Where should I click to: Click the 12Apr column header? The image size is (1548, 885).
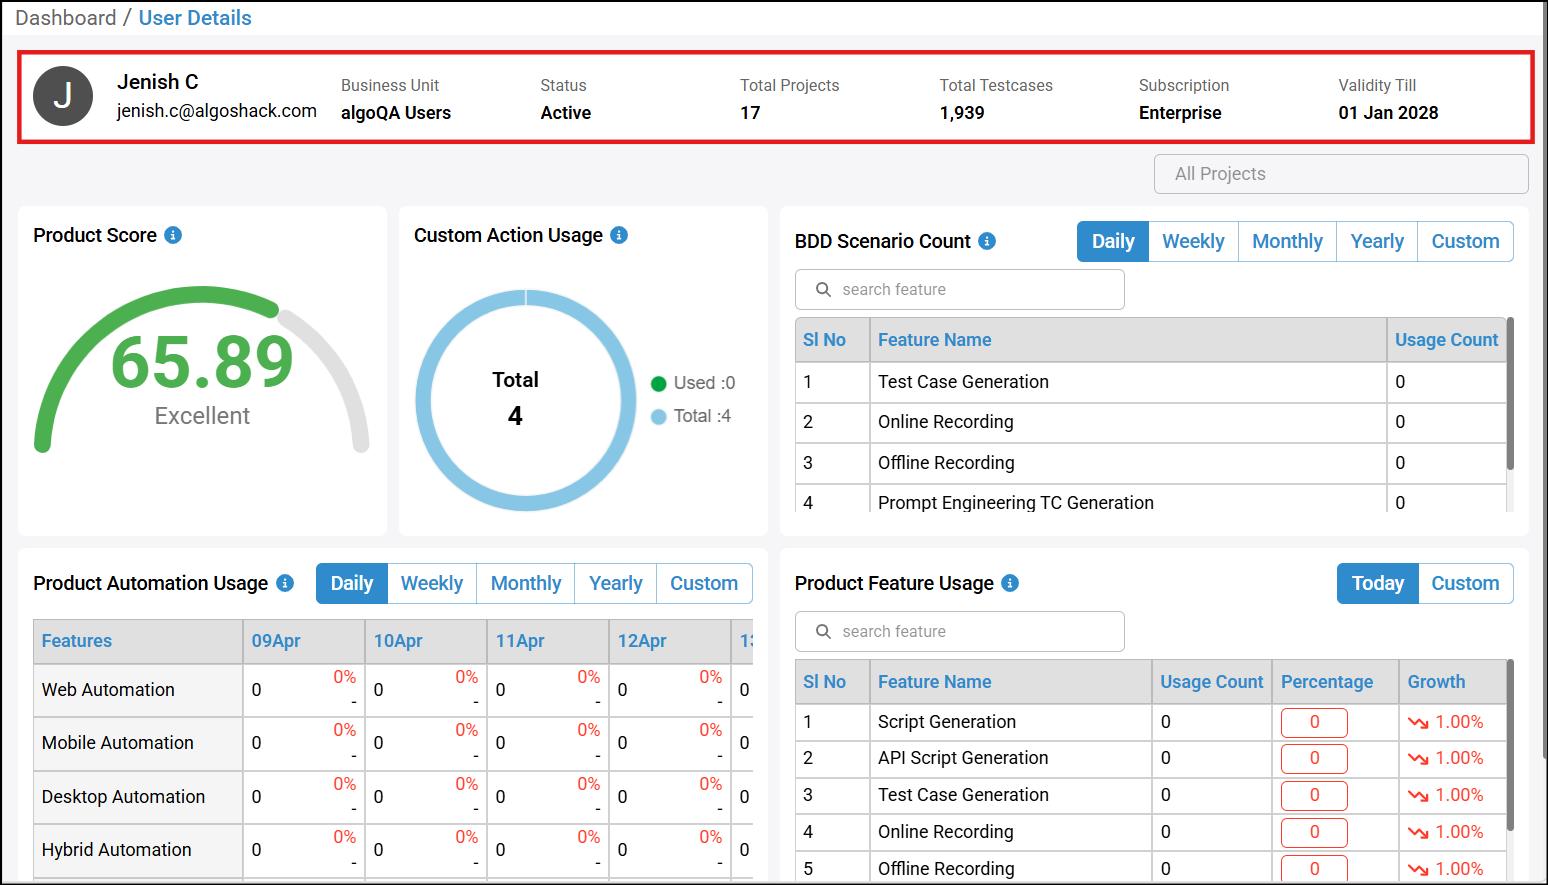click(x=670, y=641)
